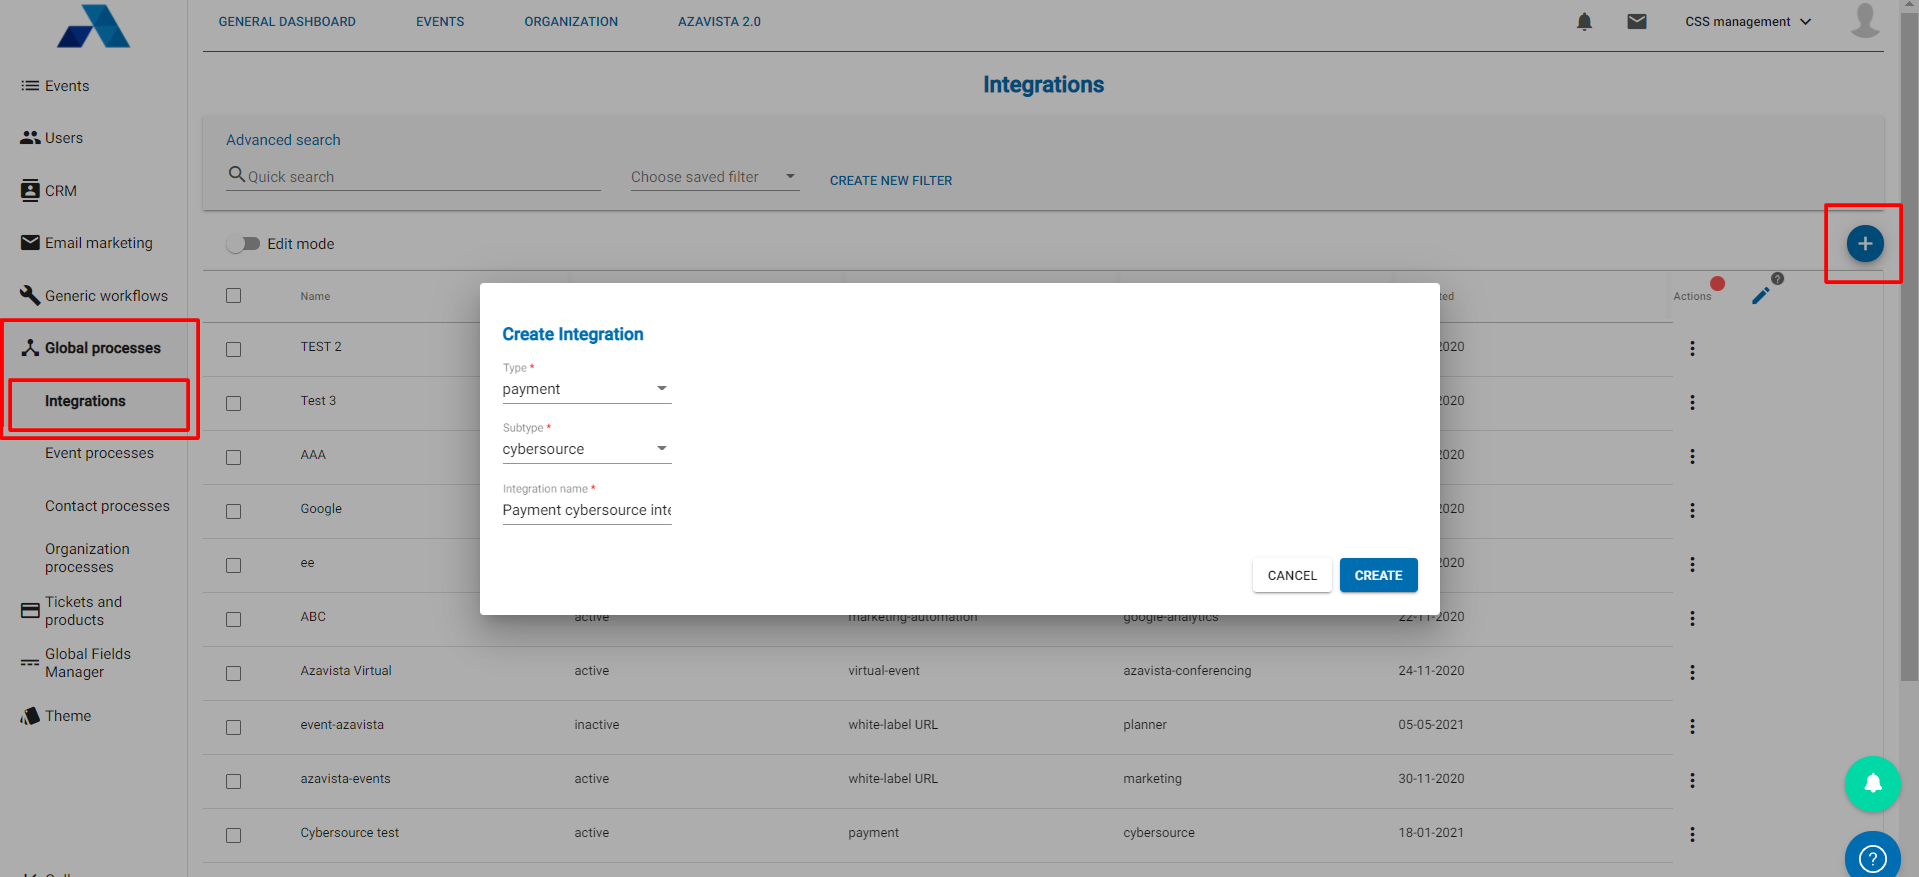Open messages envelope icon in top bar
Viewport: 1919px width, 877px height.
point(1637,21)
